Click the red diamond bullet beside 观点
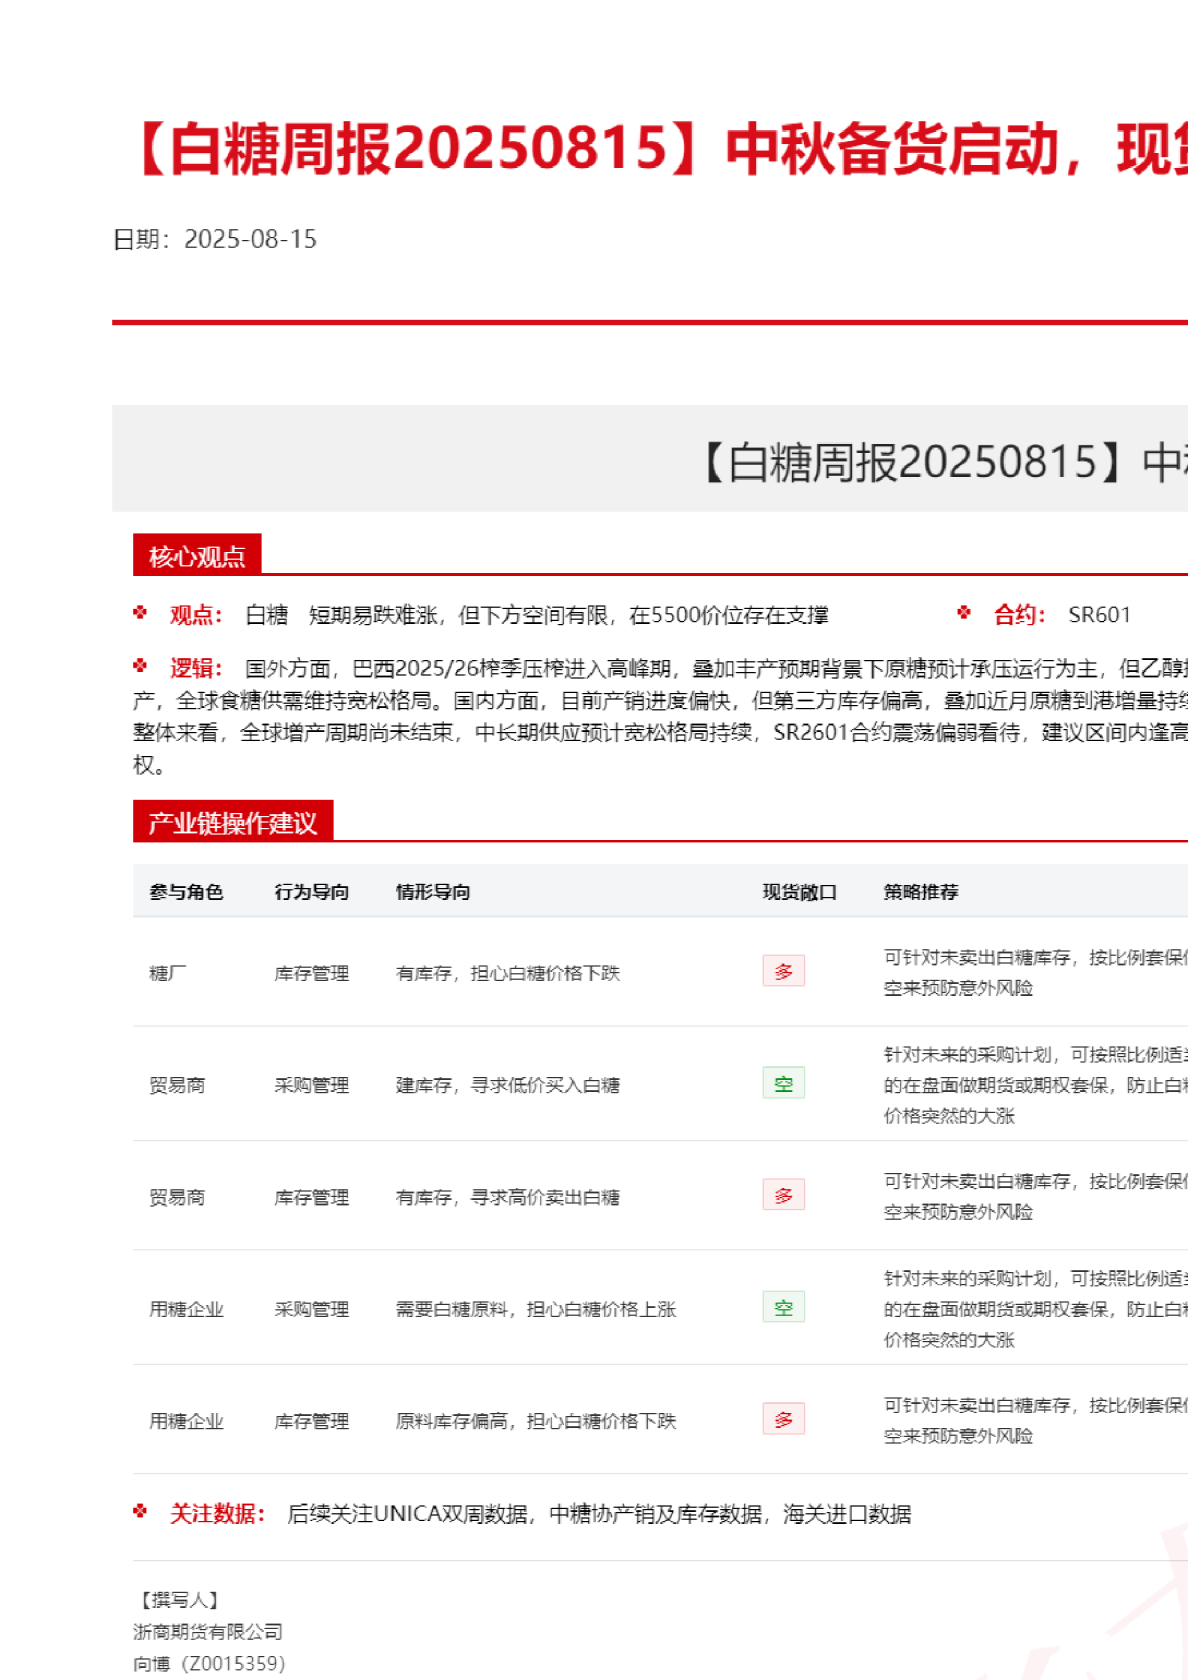This screenshot has height=1680, width=1188. 140,613
